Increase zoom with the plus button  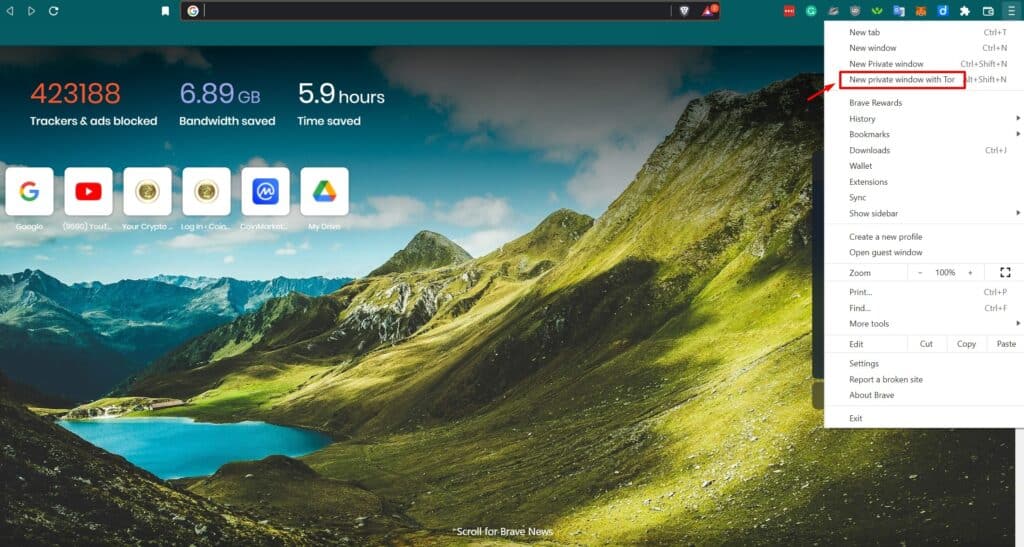click(x=969, y=272)
